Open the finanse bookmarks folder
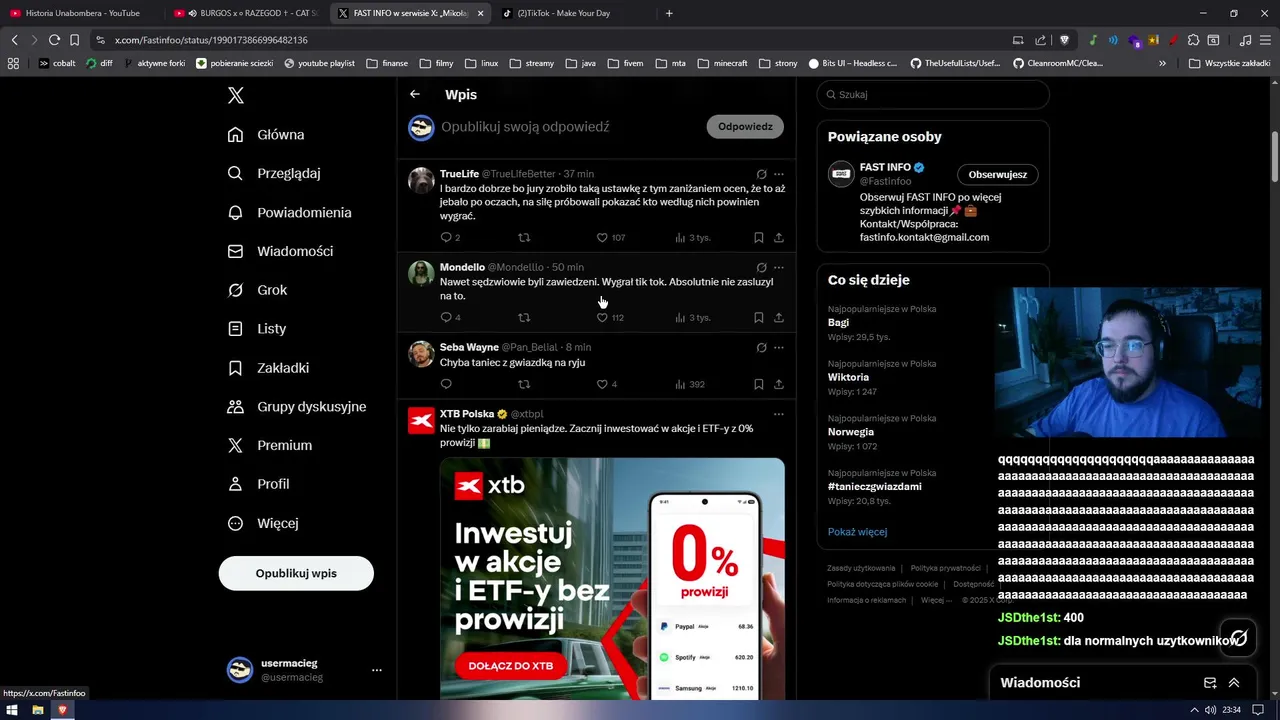 (387, 63)
